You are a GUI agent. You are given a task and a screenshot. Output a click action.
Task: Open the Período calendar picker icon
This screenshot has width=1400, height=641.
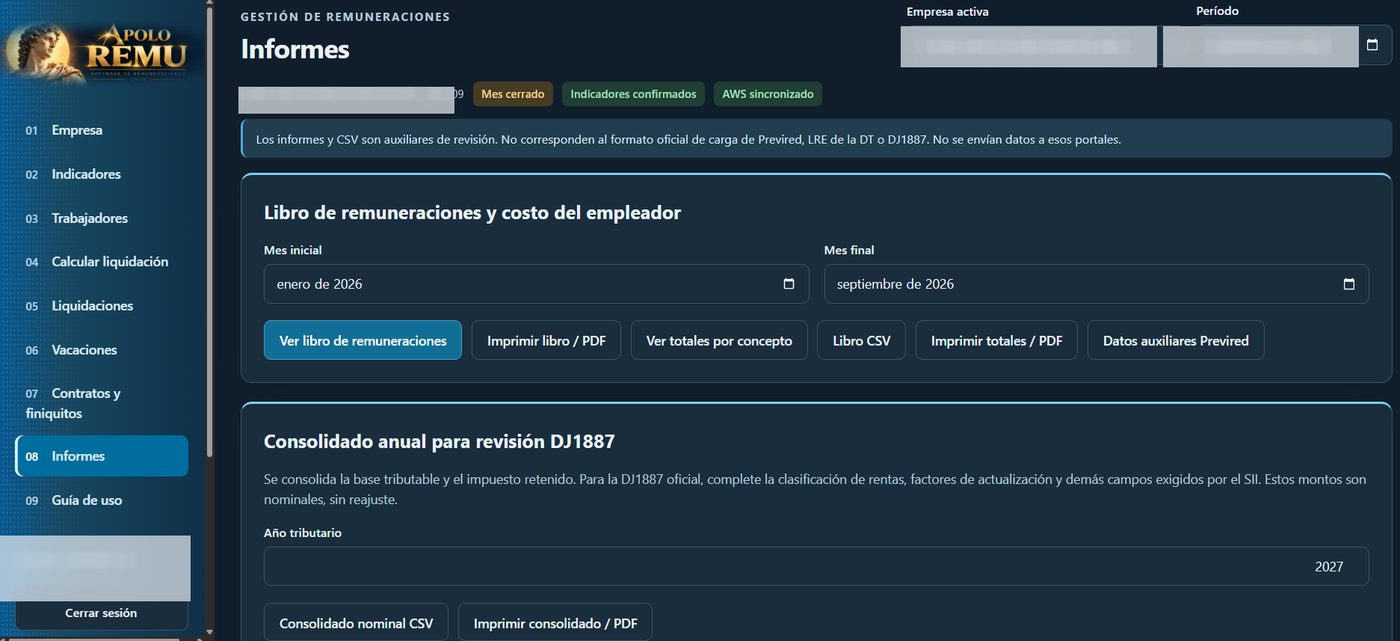(1373, 45)
